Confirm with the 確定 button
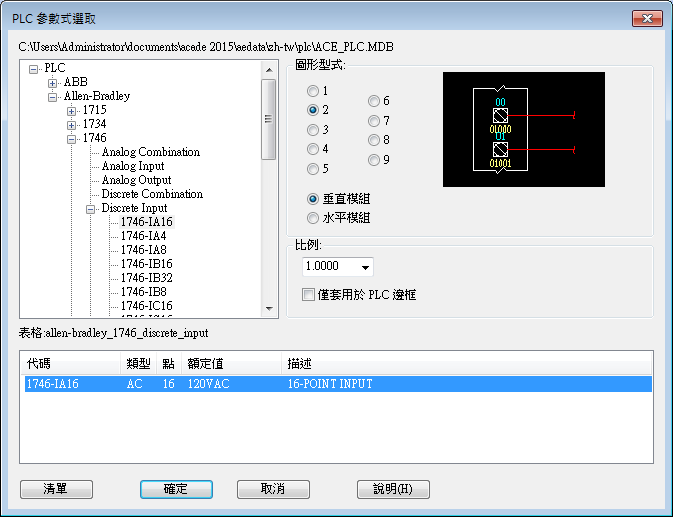Screen dimensions: 673x517 [x=176, y=489]
